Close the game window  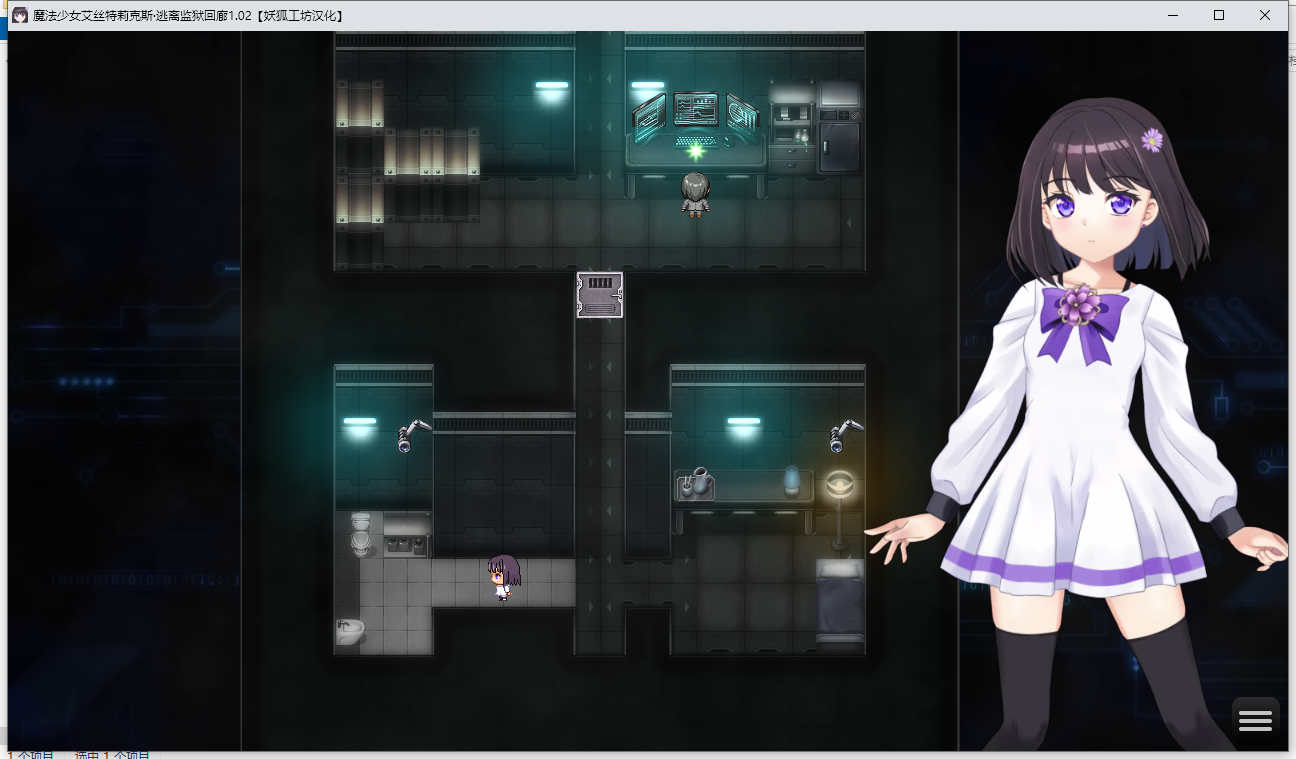pos(1265,15)
